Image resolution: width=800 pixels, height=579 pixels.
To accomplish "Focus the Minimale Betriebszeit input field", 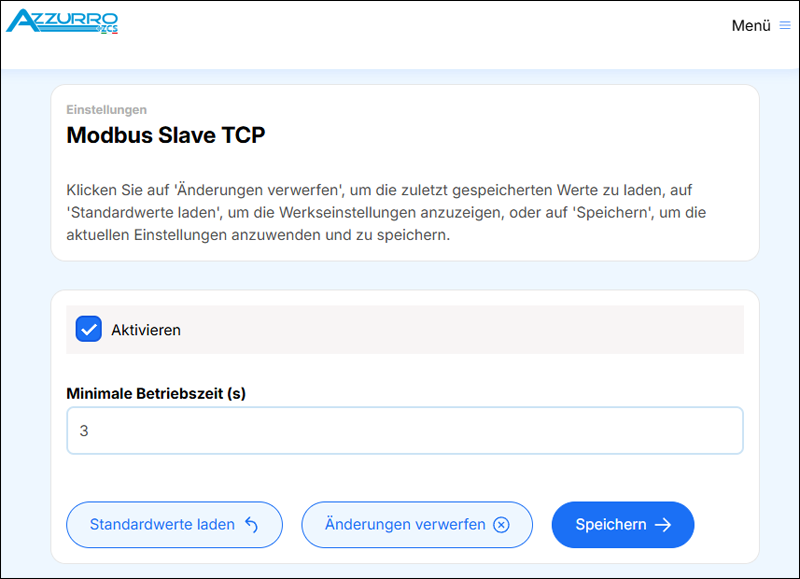I will 404,431.
